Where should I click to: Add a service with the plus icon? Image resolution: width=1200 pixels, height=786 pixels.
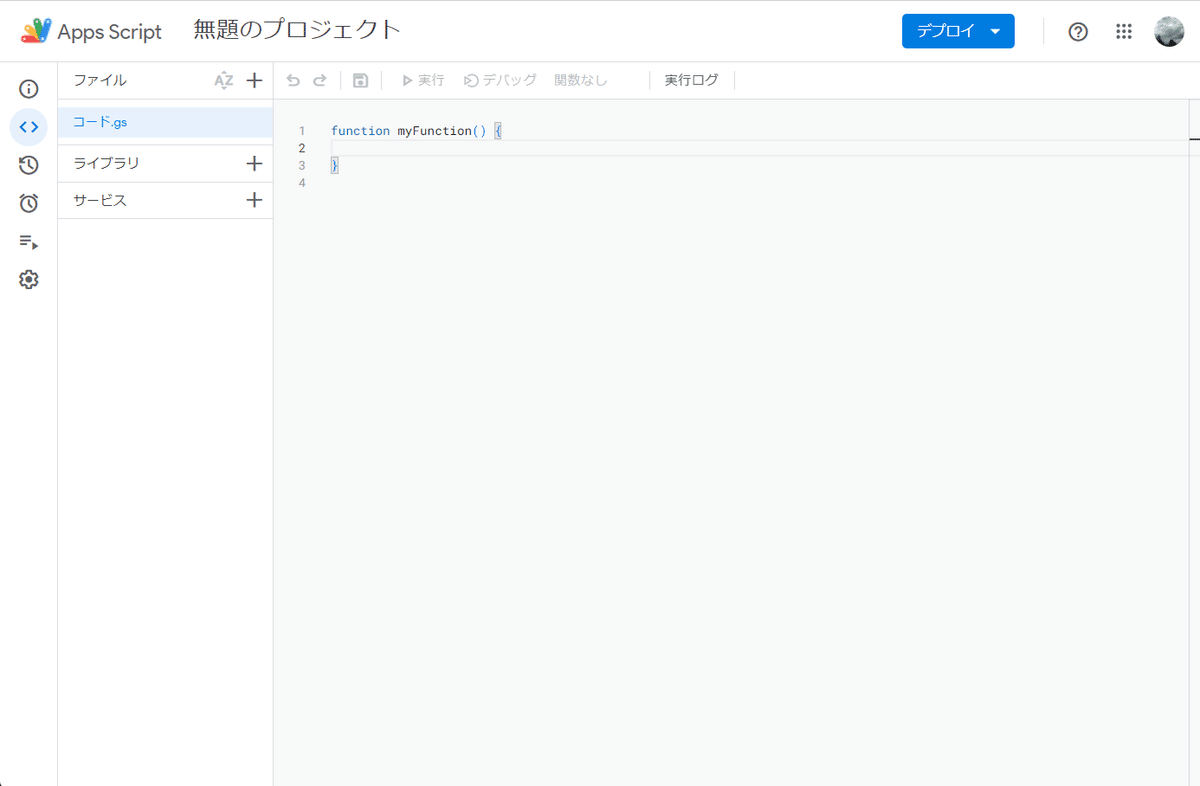coord(254,200)
